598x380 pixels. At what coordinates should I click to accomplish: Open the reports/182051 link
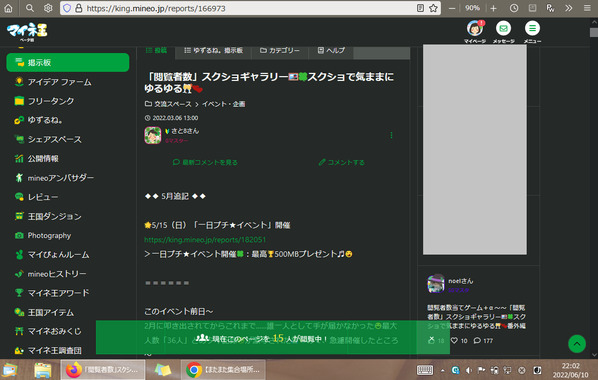coord(205,240)
